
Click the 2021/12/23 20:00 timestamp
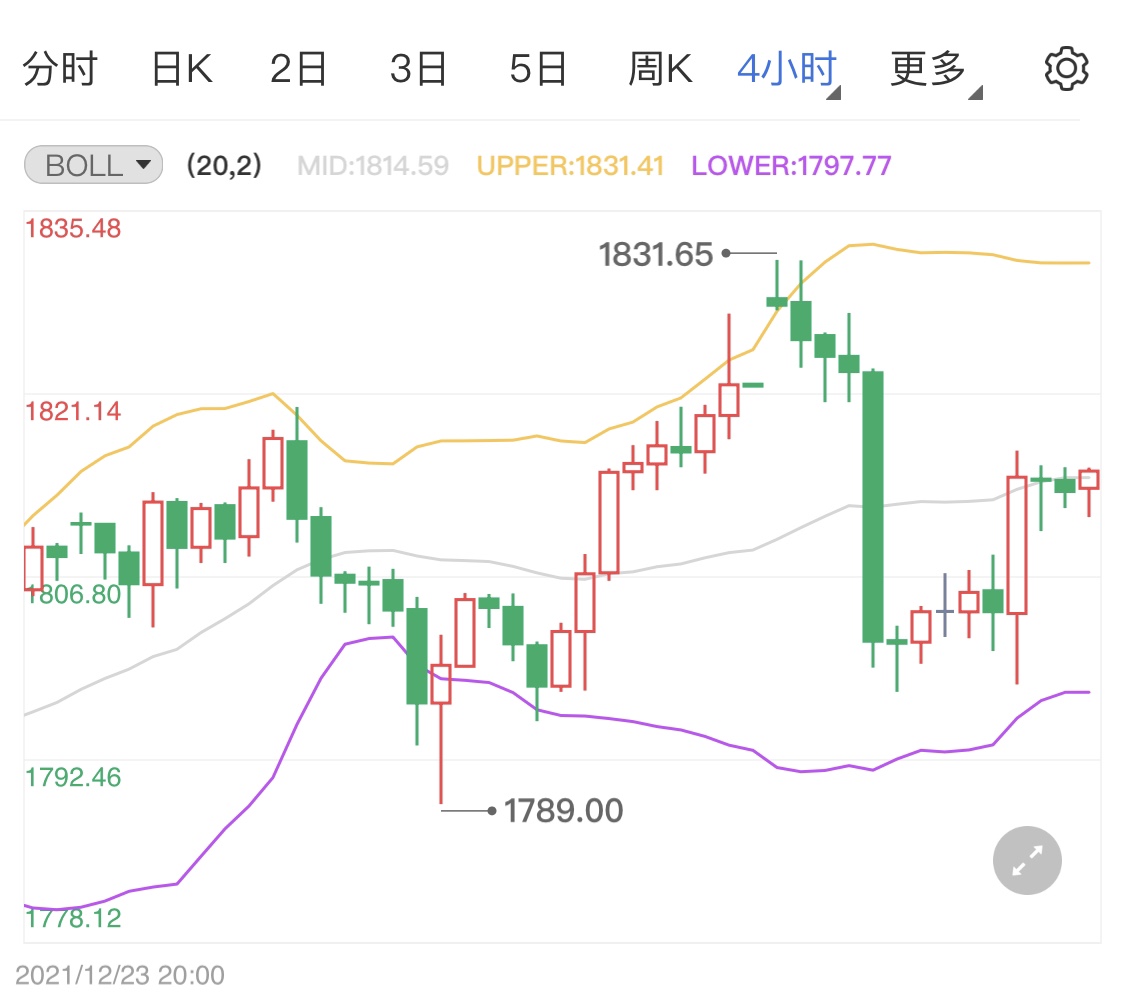(120, 975)
